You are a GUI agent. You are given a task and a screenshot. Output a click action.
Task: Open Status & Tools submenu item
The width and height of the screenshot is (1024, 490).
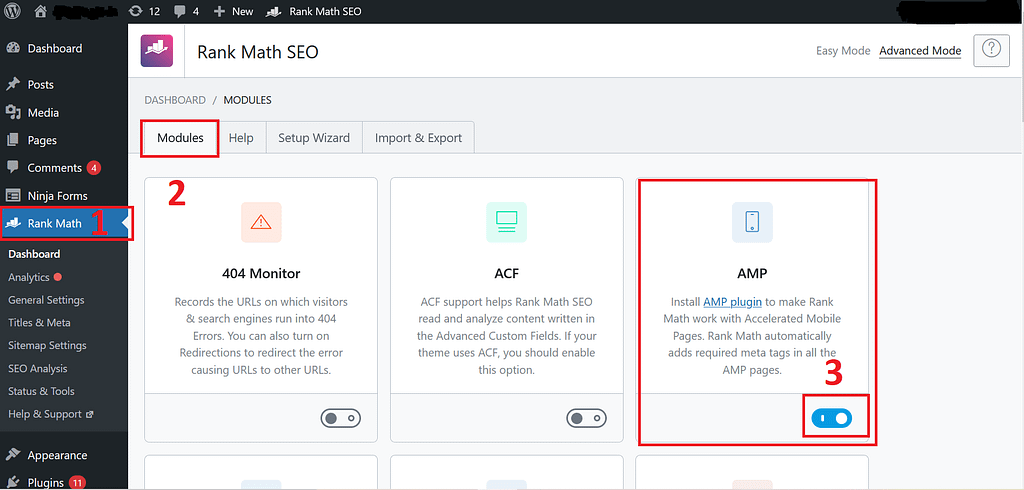point(41,391)
